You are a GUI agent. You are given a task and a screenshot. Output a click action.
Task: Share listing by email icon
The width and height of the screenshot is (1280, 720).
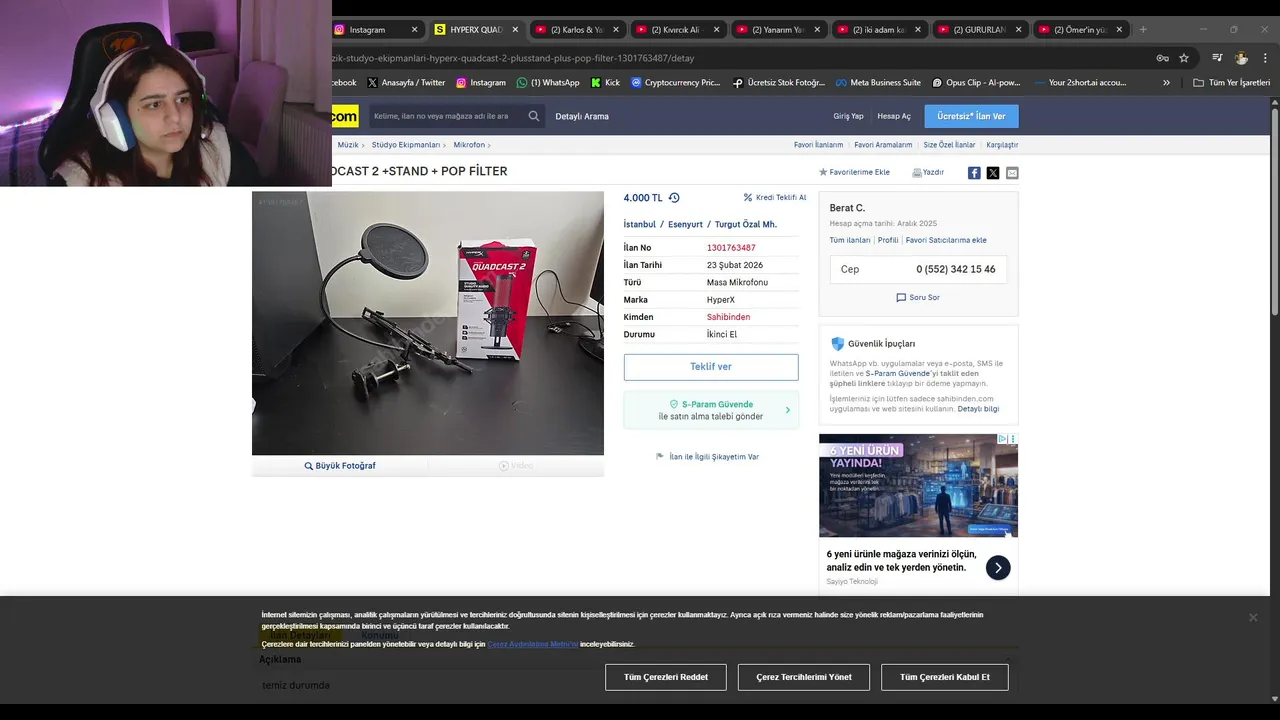coord(1012,173)
